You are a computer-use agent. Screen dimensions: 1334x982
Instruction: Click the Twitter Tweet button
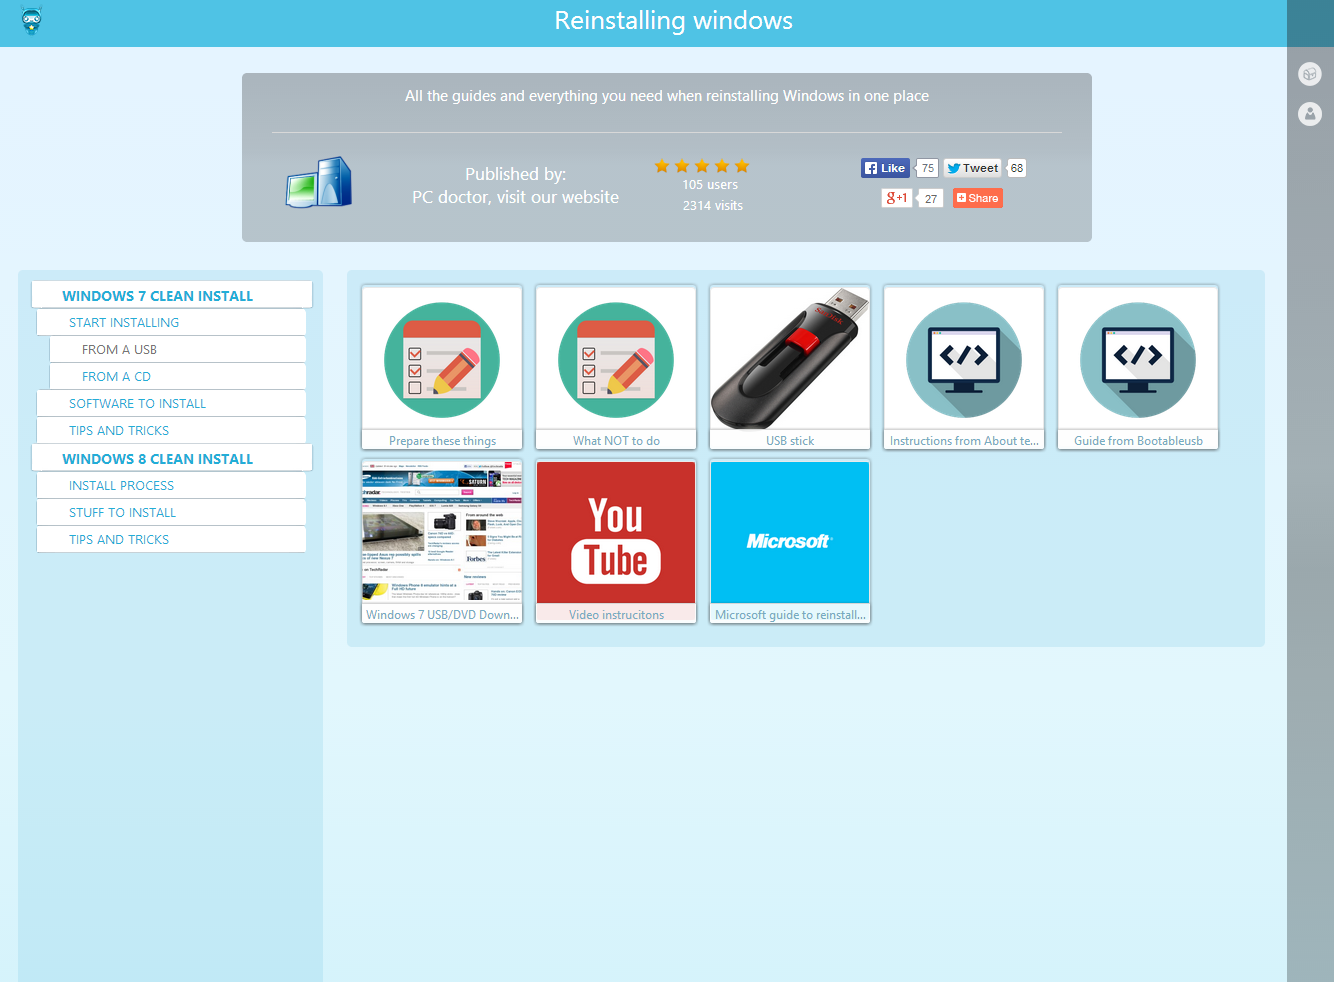(x=972, y=168)
